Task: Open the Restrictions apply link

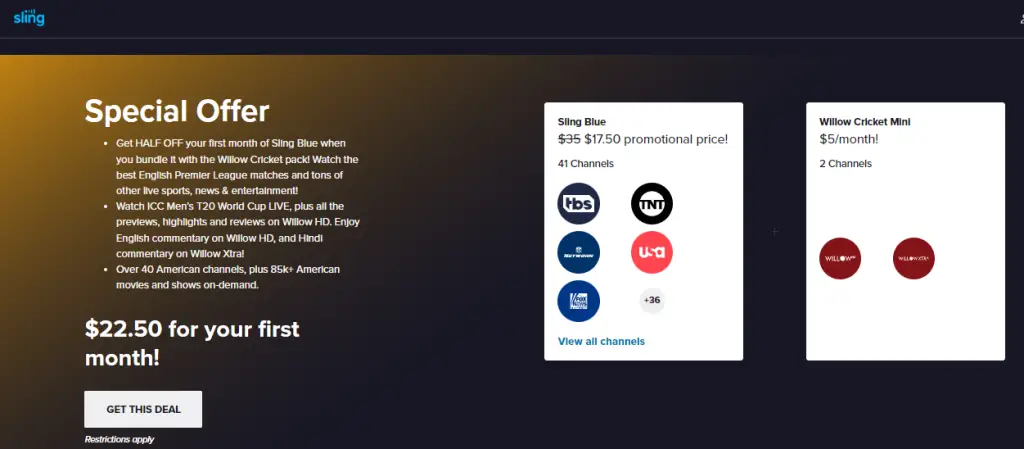Action: pyautogui.click(x=119, y=439)
